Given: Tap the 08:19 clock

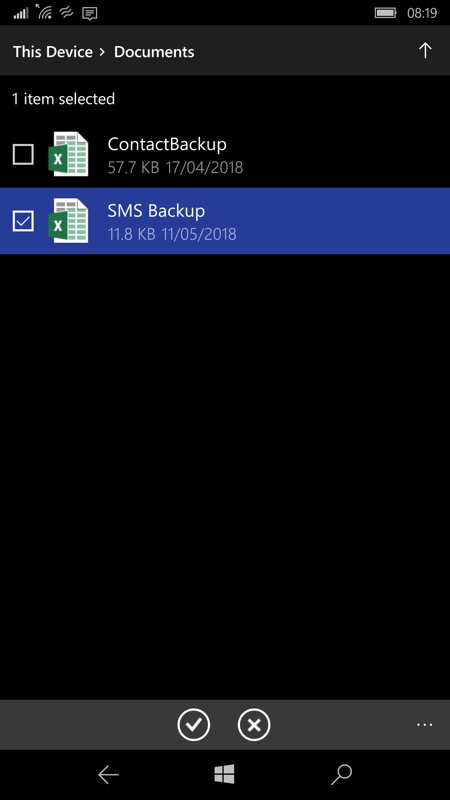Looking at the screenshot, I should tap(422, 13).
